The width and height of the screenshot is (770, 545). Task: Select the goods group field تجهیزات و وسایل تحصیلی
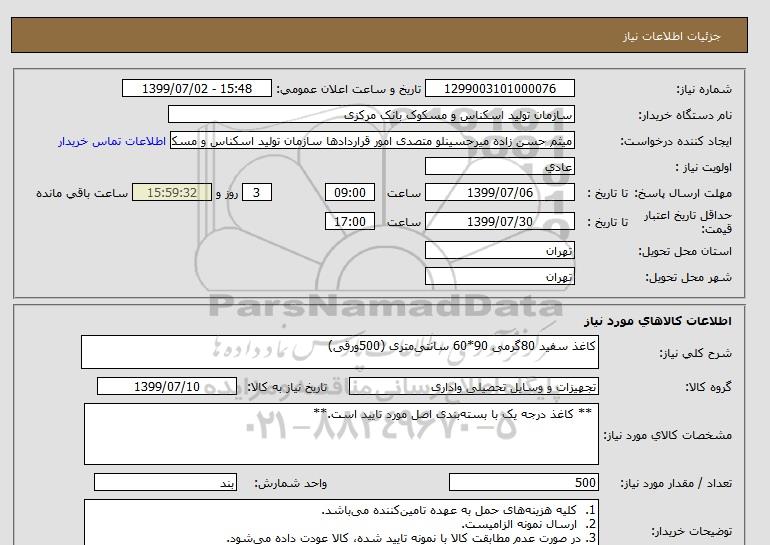coord(474,386)
